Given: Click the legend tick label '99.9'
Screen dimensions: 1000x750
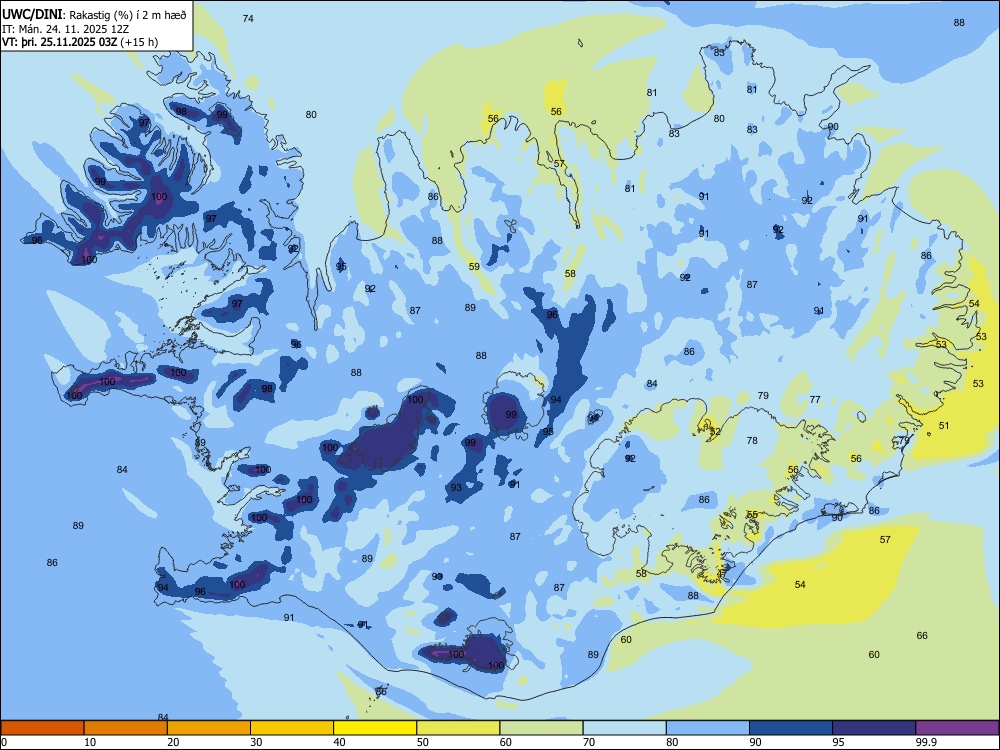Looking at the screenshot, I should click(x=925, y=742).
